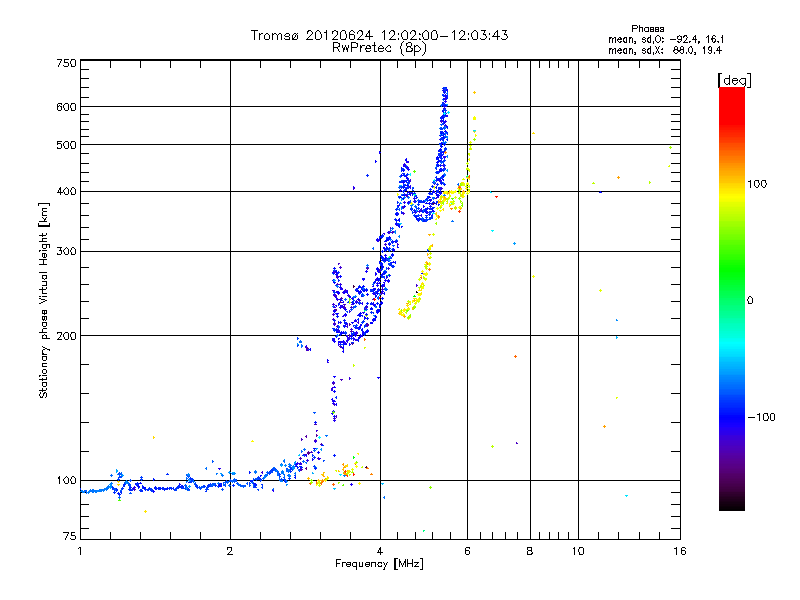
Task: Click the Stationary phase Virtual Height axis label
Action: pyautogui.click(x=44, y=302)
